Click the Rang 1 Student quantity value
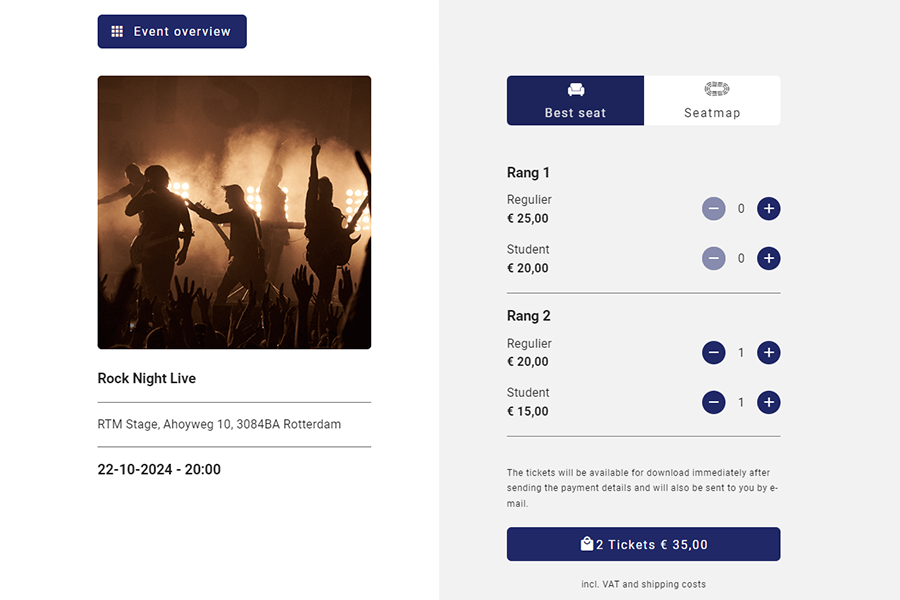This screenshot has width=900, height=600. click(x=741, y=259)
